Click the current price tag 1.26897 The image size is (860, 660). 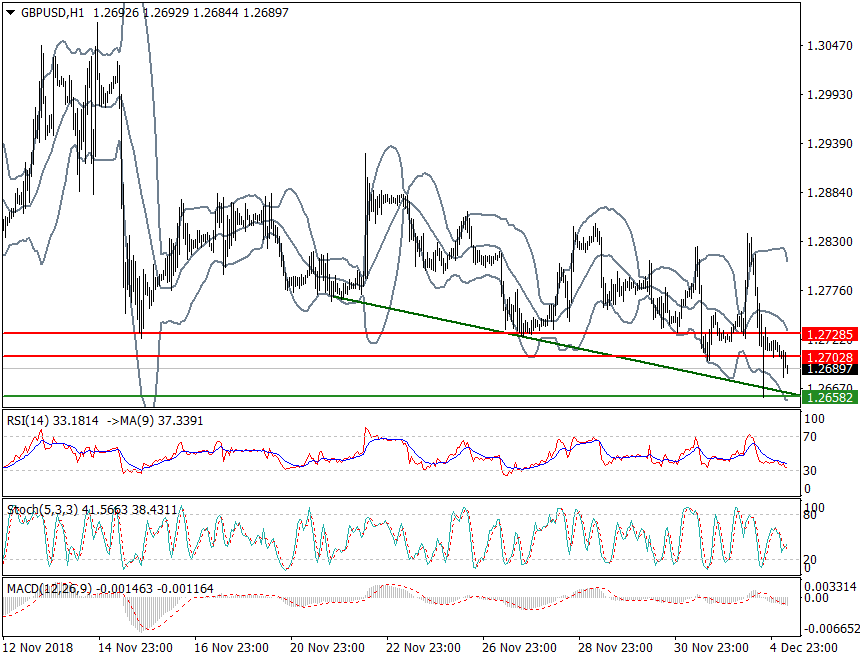(x=830, y=369)
